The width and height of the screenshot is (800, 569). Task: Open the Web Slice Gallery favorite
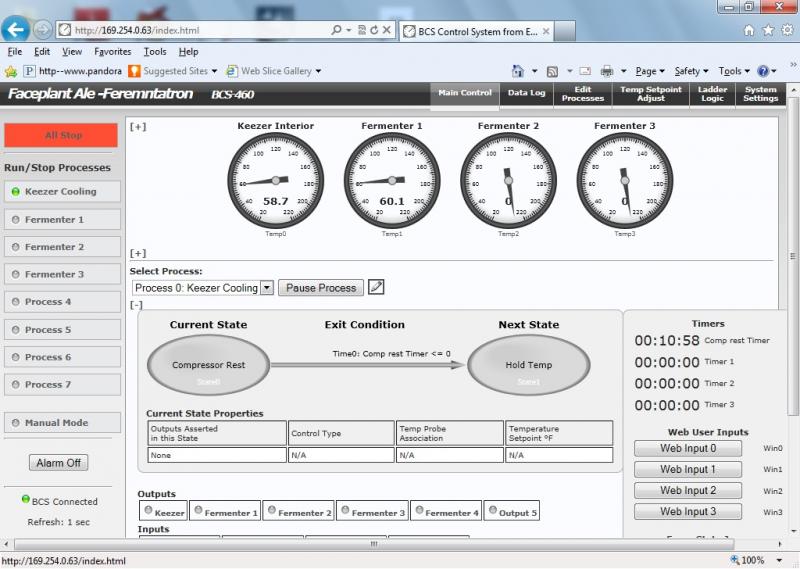276,71
